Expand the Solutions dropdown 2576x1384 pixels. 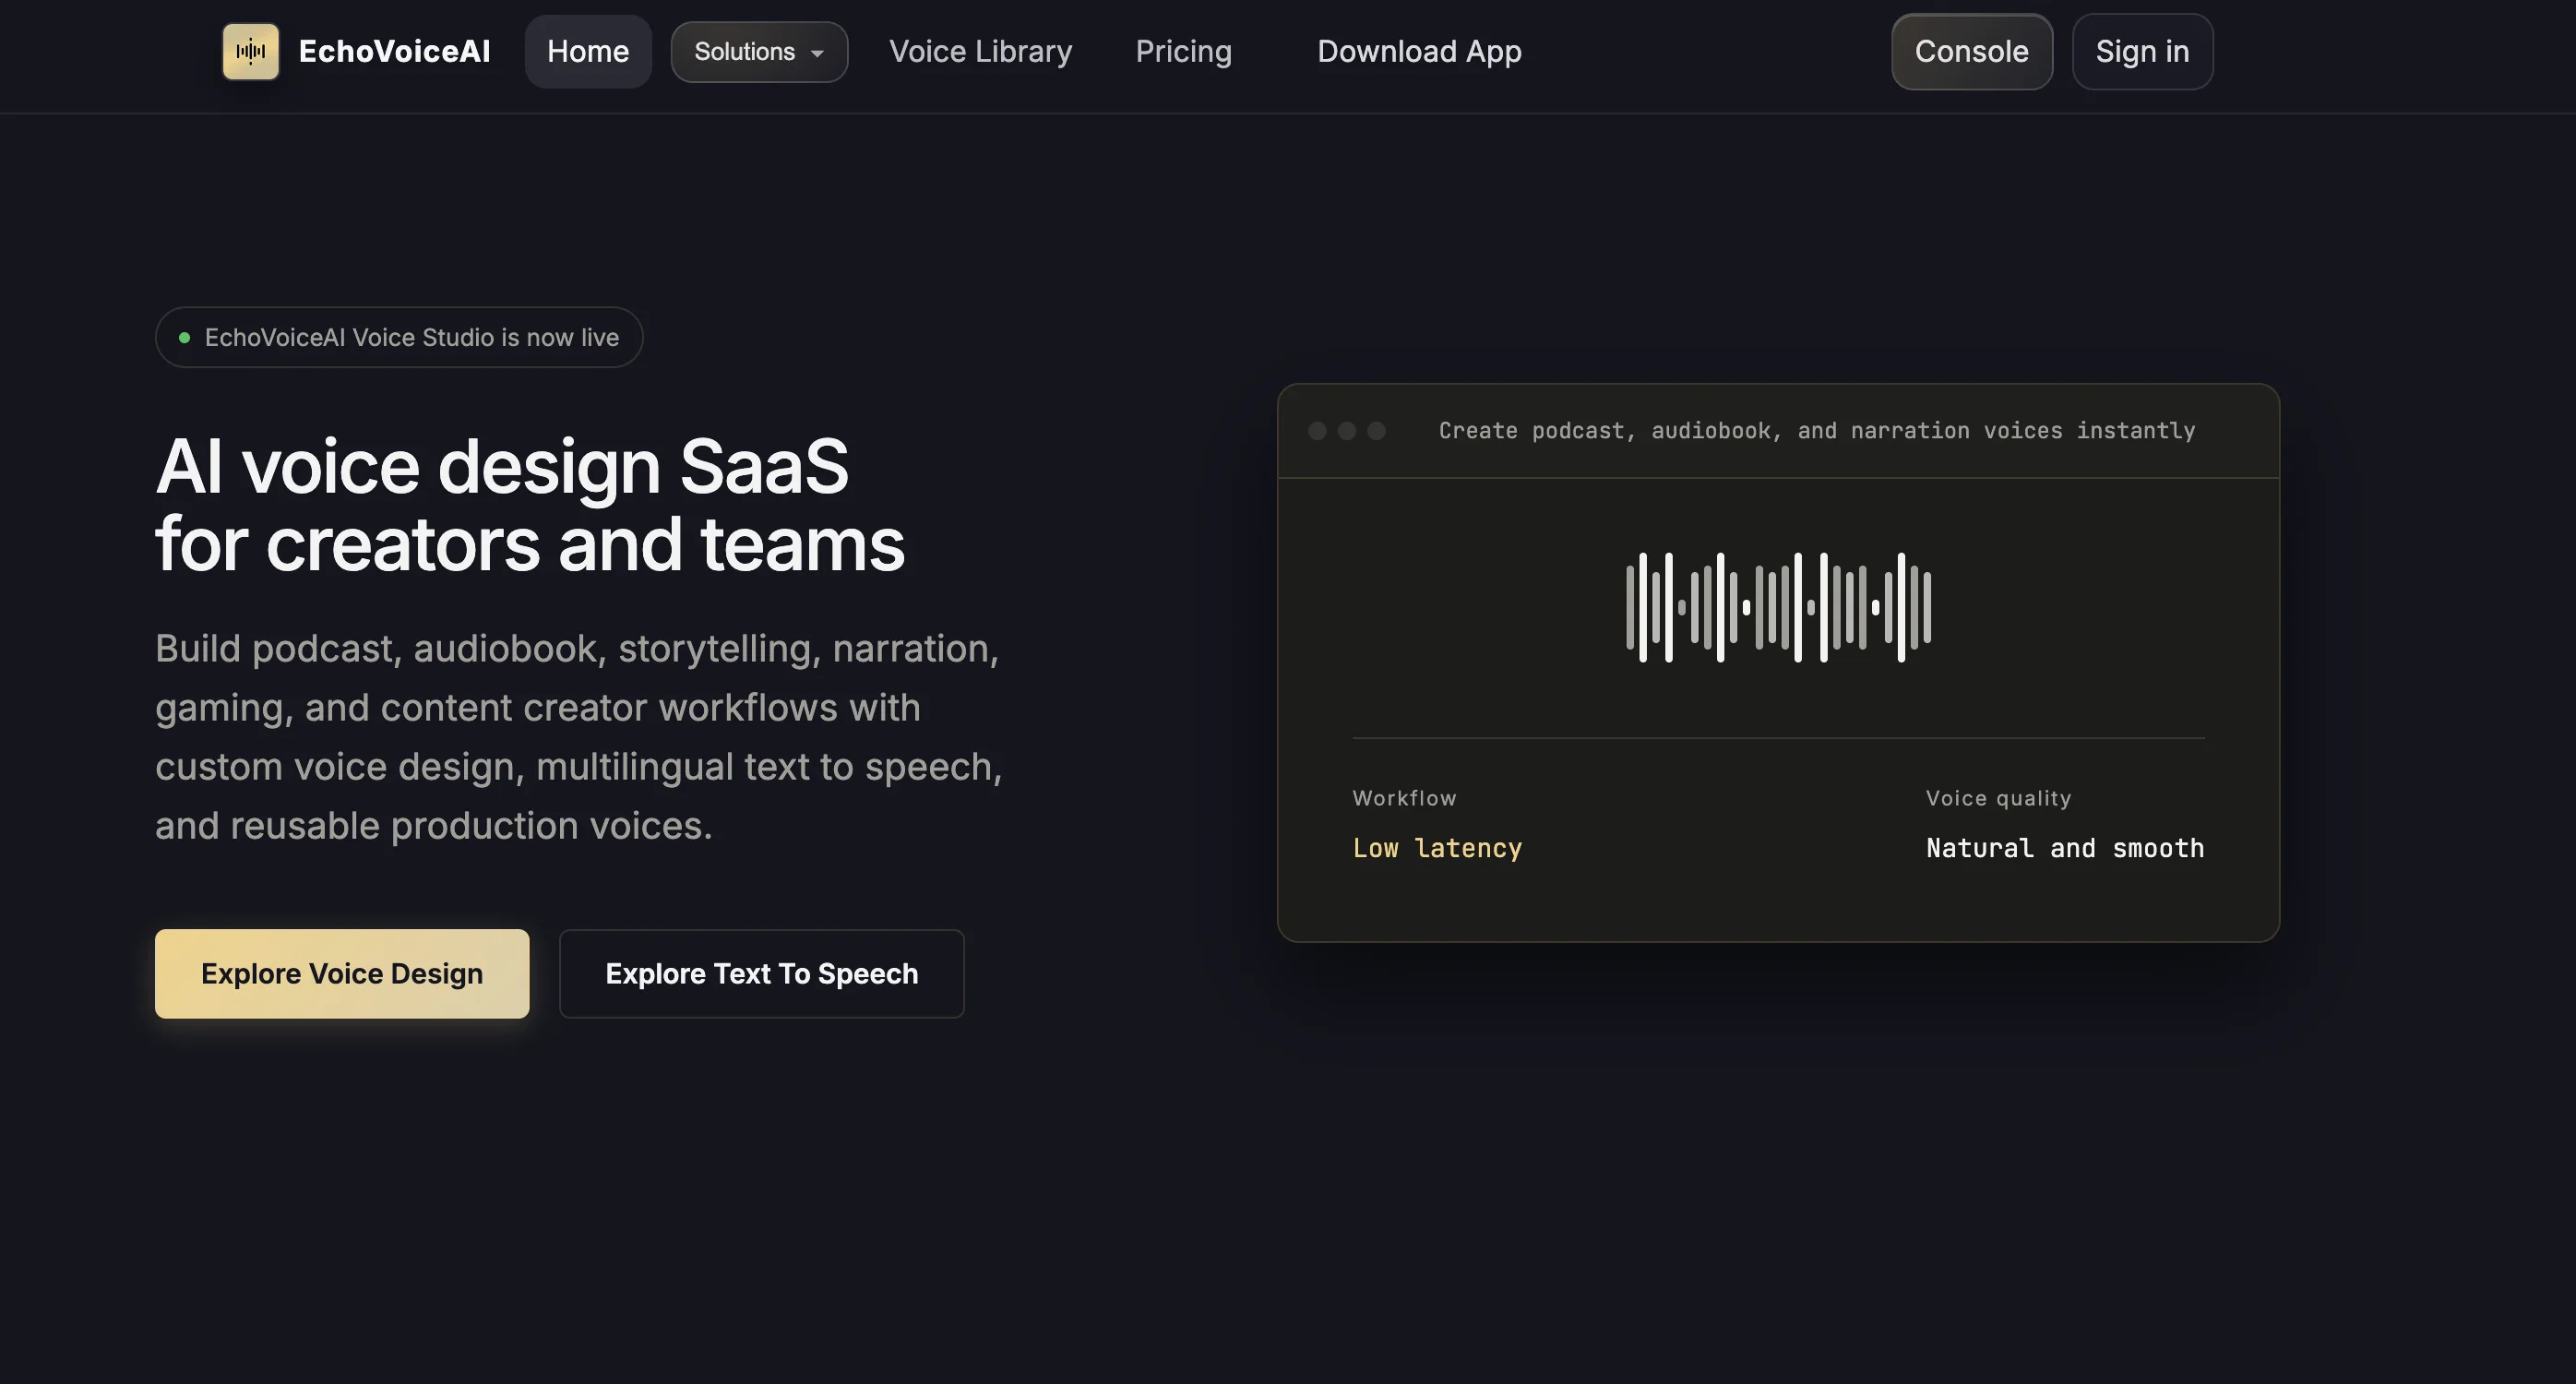(759, 52)
